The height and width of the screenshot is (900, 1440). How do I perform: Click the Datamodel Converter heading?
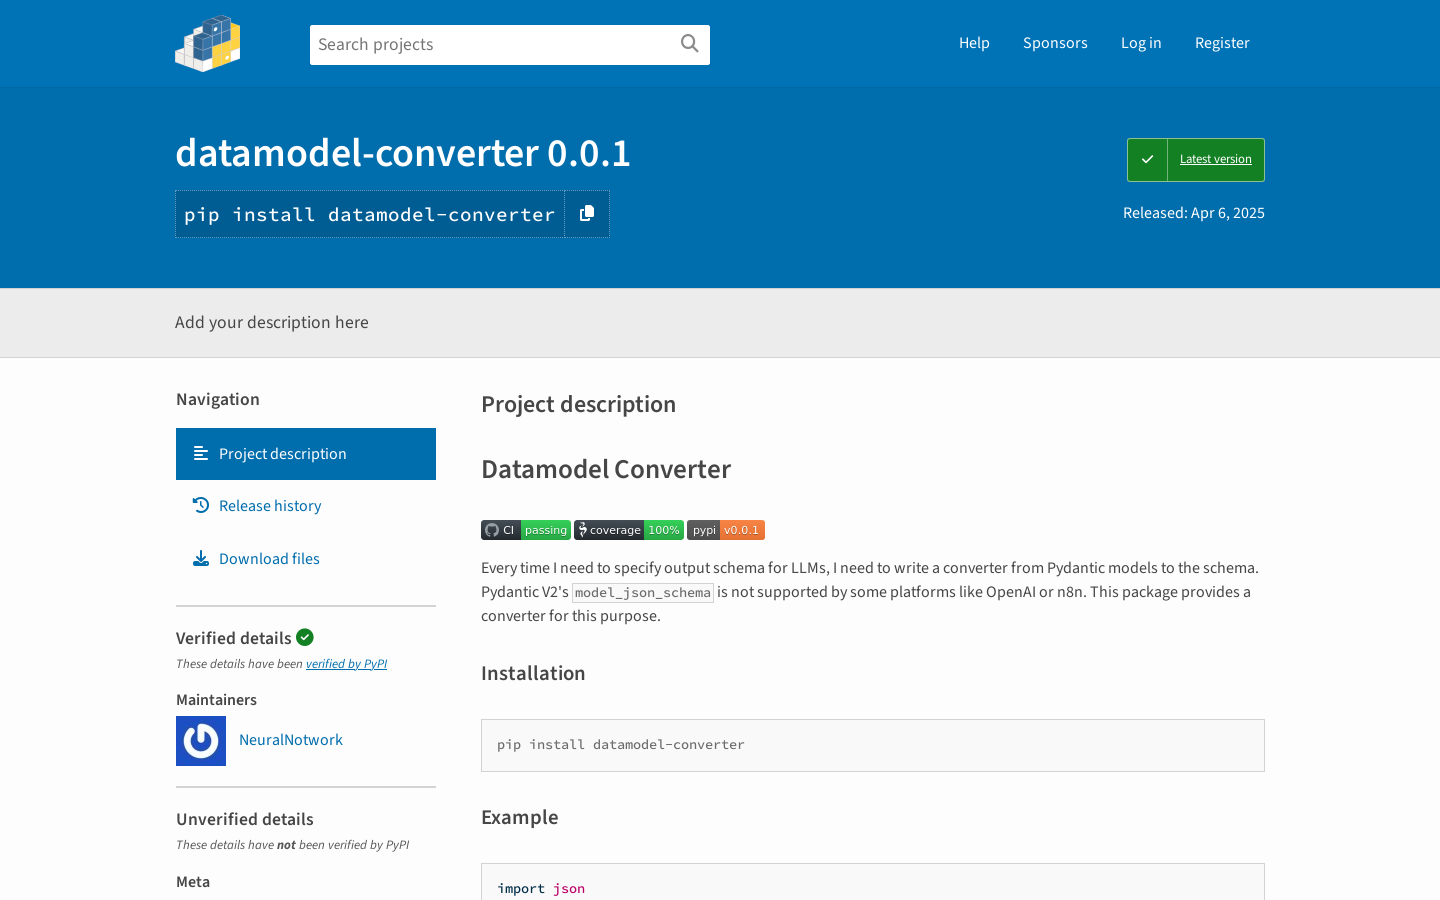[x=606, y=469]
